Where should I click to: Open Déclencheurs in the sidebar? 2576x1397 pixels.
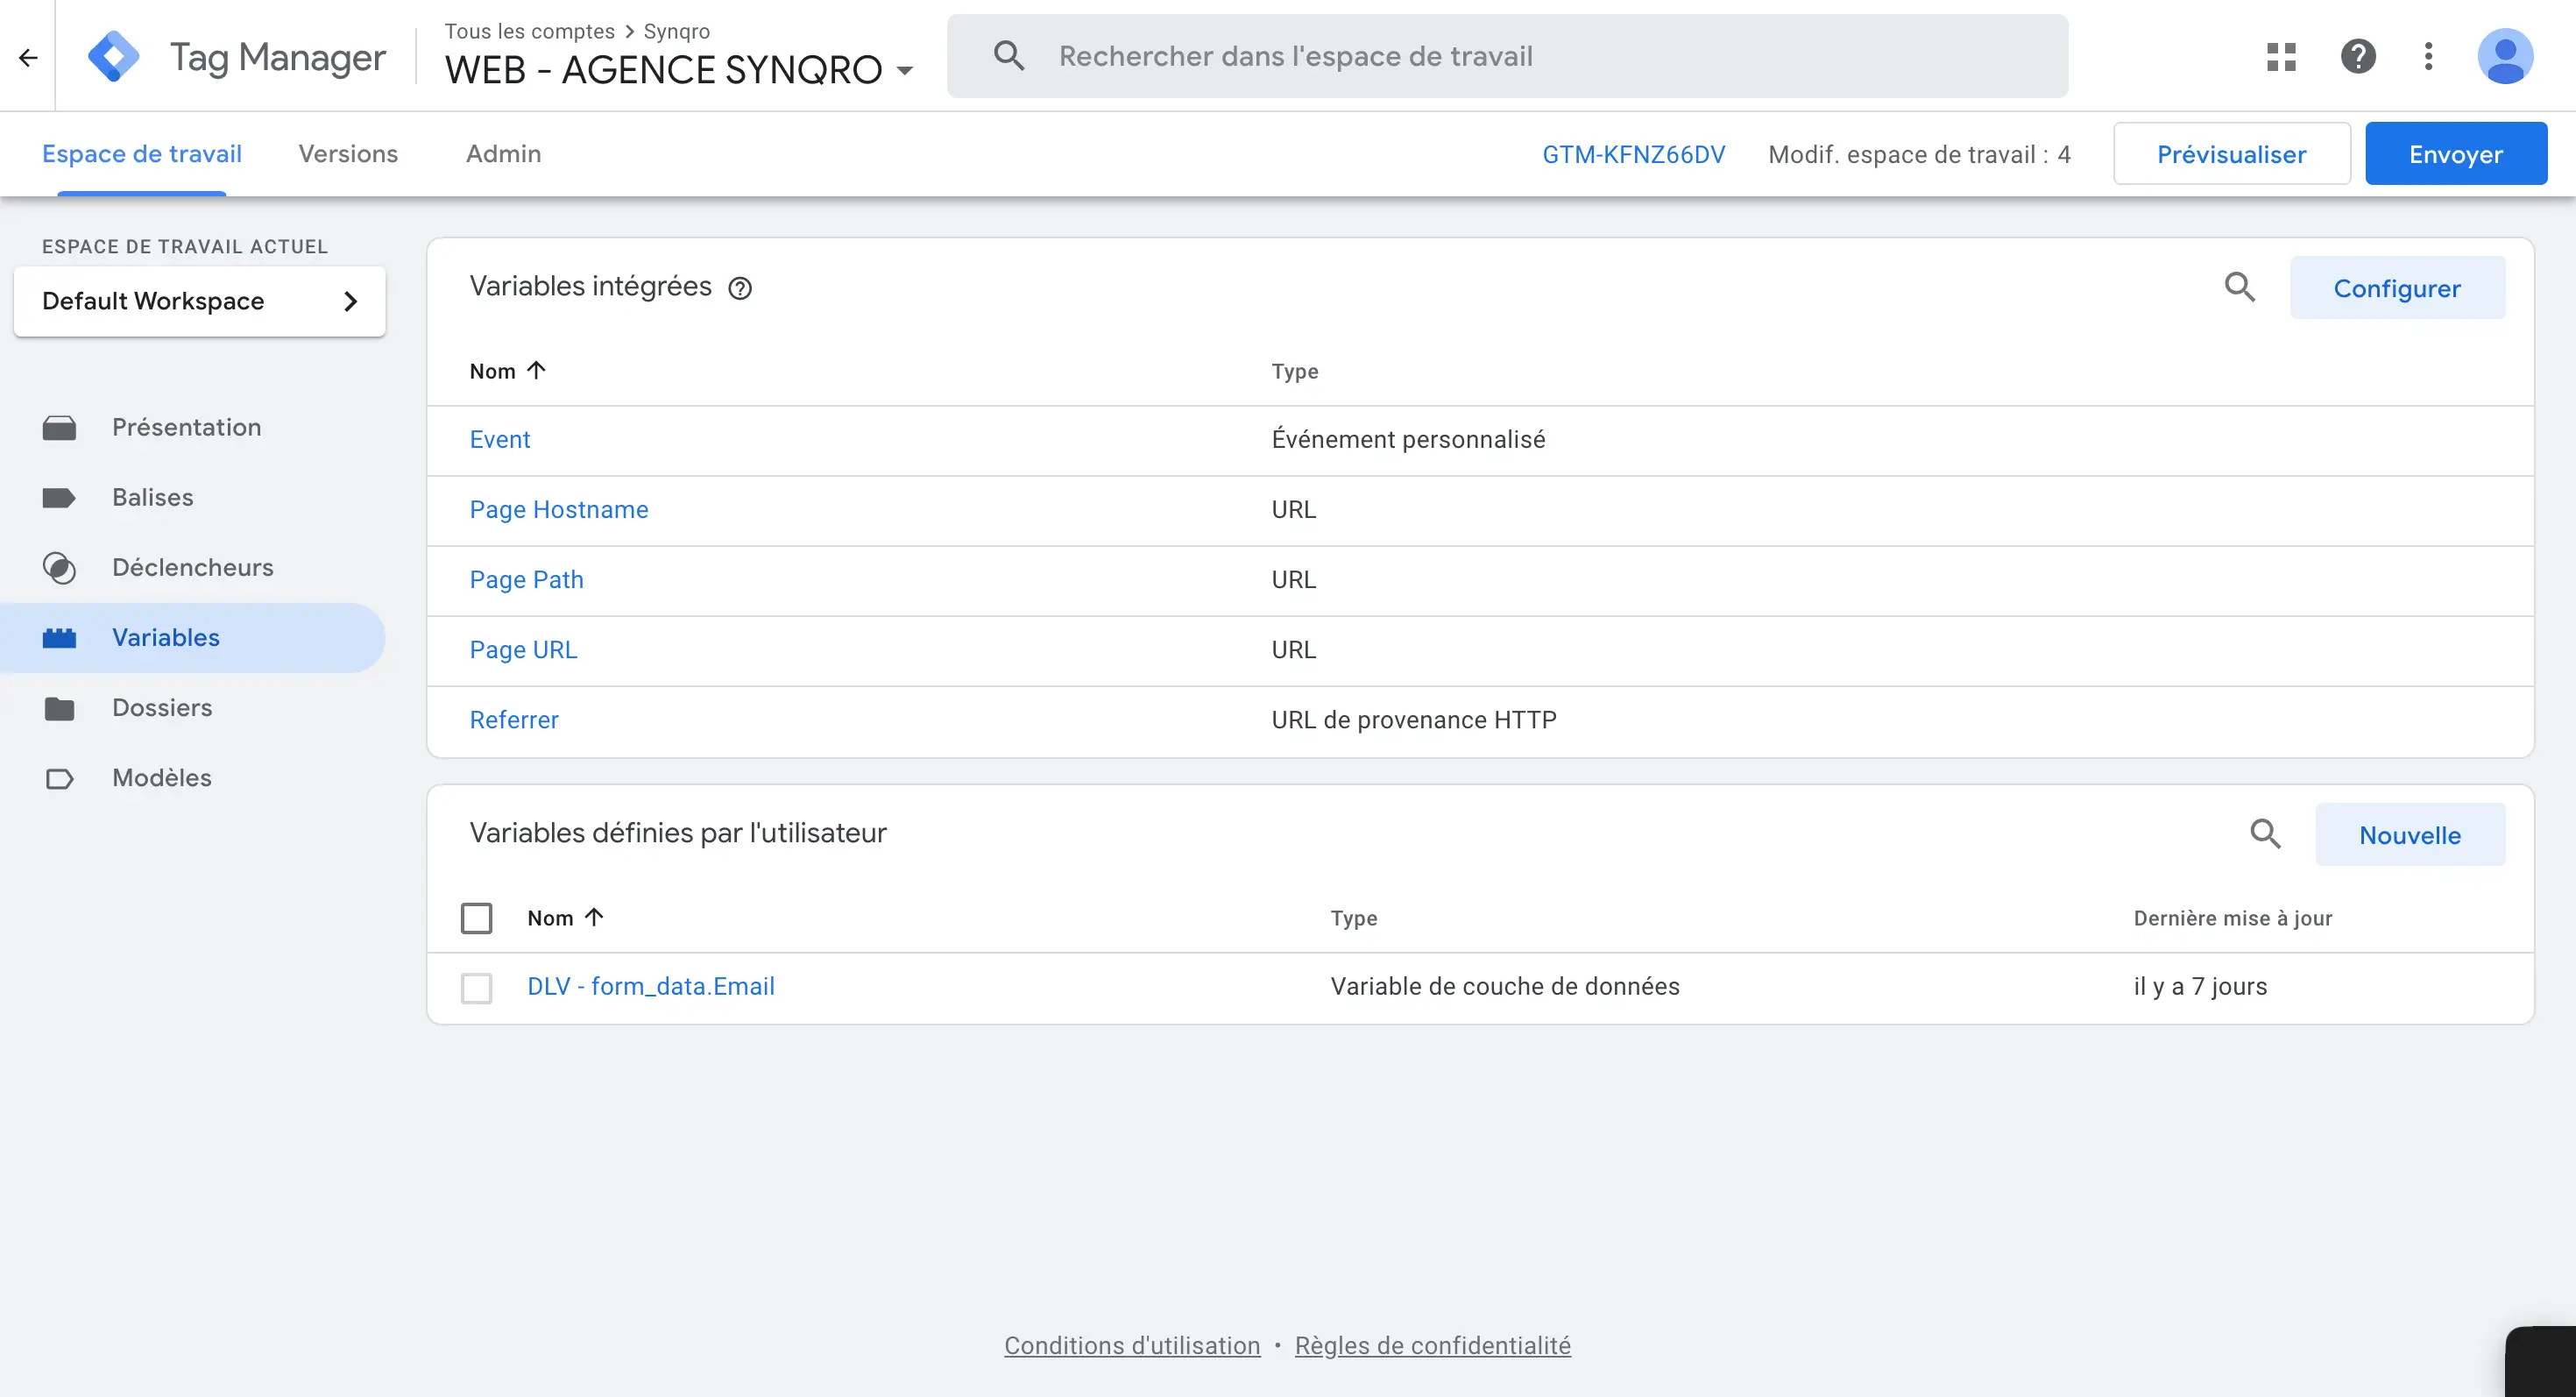pyautogui.click(x=192, y=567)
